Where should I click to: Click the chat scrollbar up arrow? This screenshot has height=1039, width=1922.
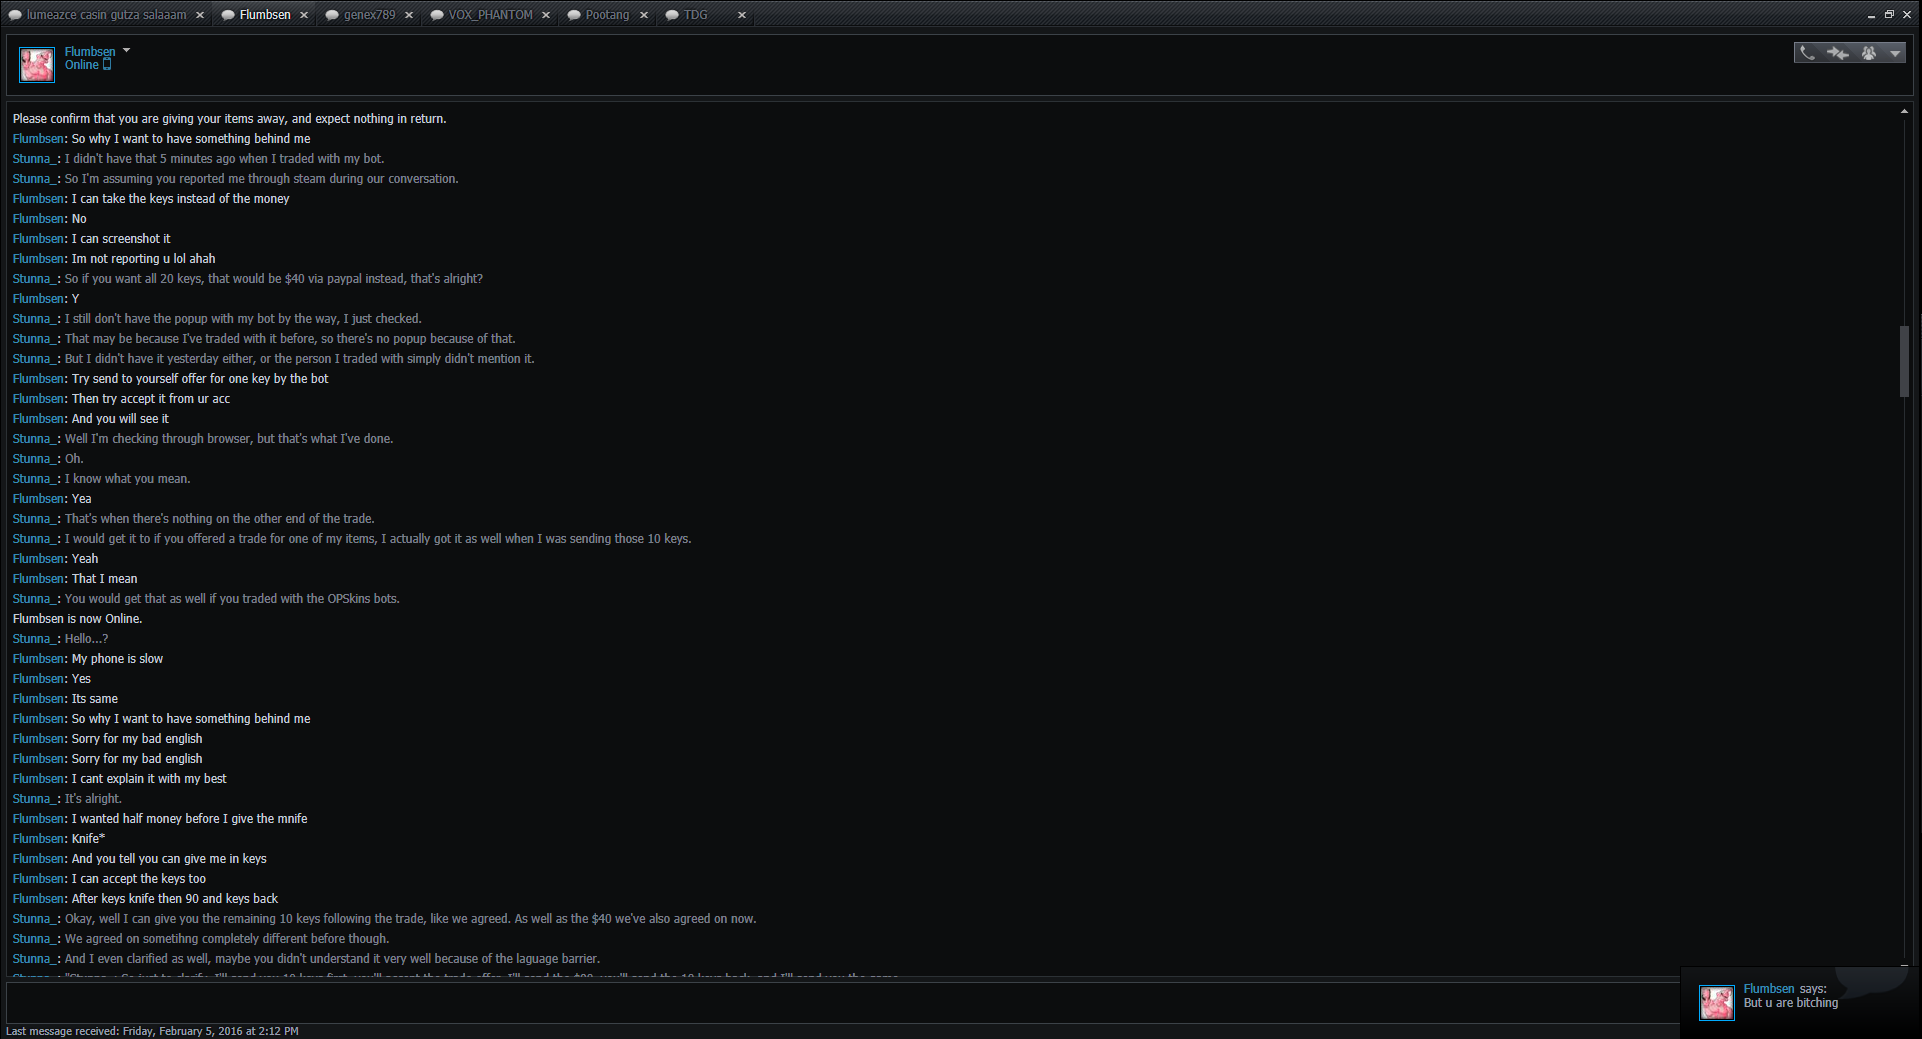(1904, 111)
